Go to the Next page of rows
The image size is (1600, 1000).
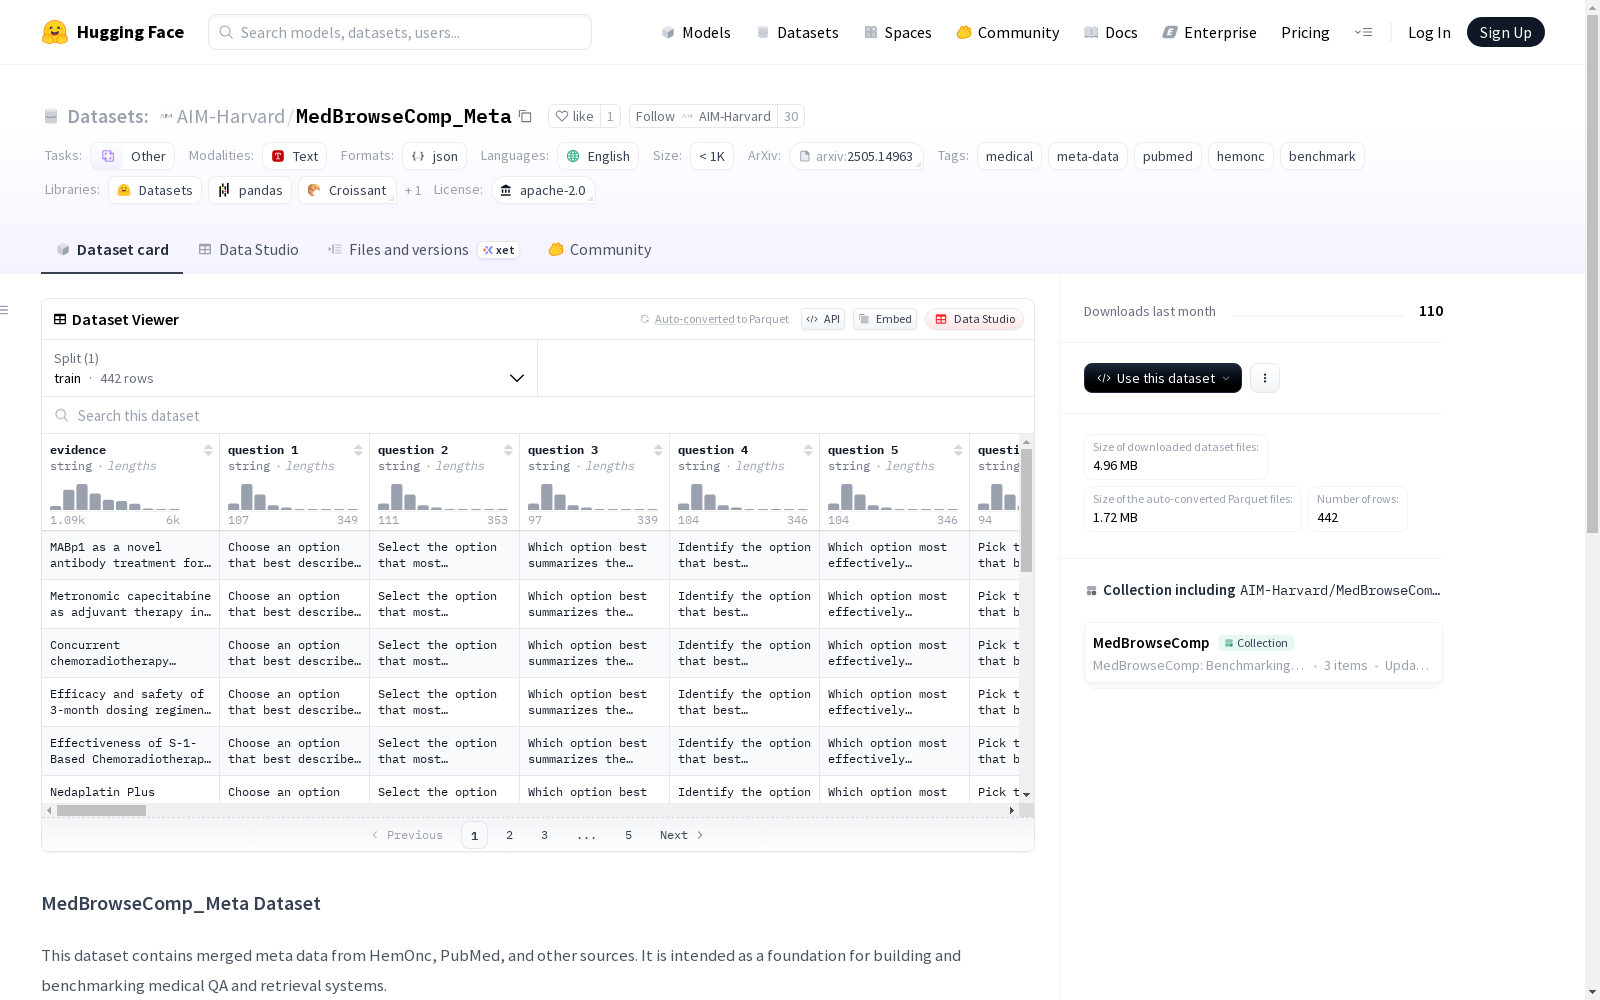pos(682,835)
